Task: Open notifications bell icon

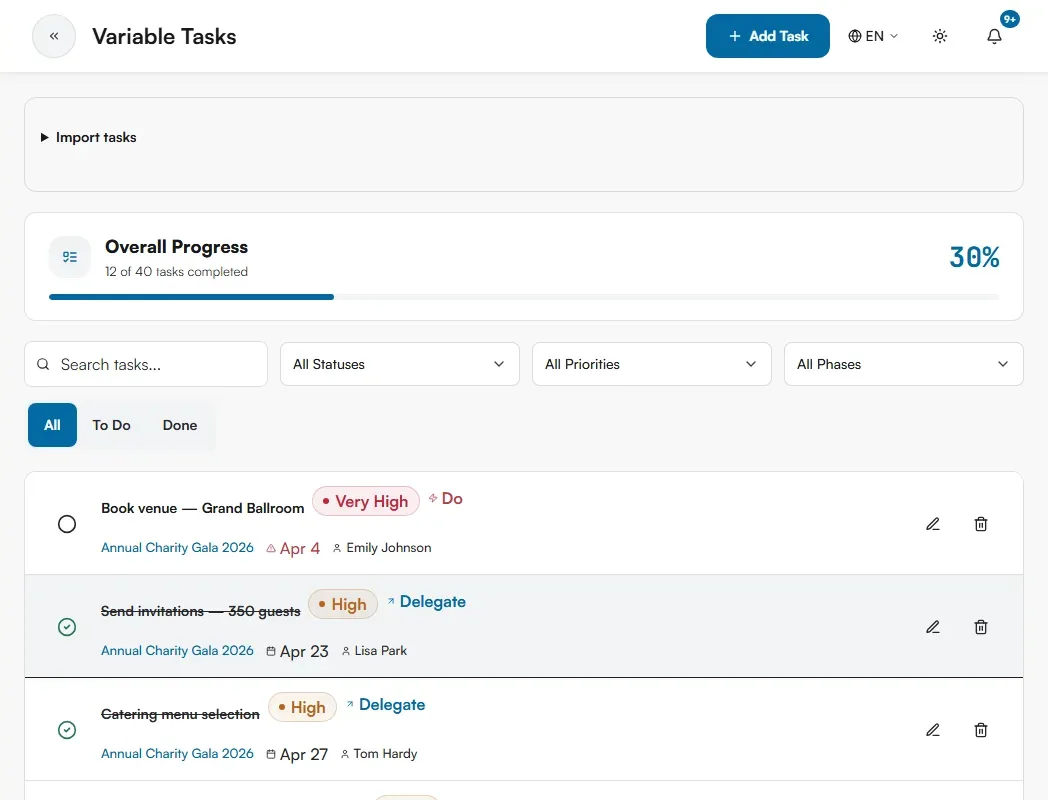Action: click(x=995, y=36)
